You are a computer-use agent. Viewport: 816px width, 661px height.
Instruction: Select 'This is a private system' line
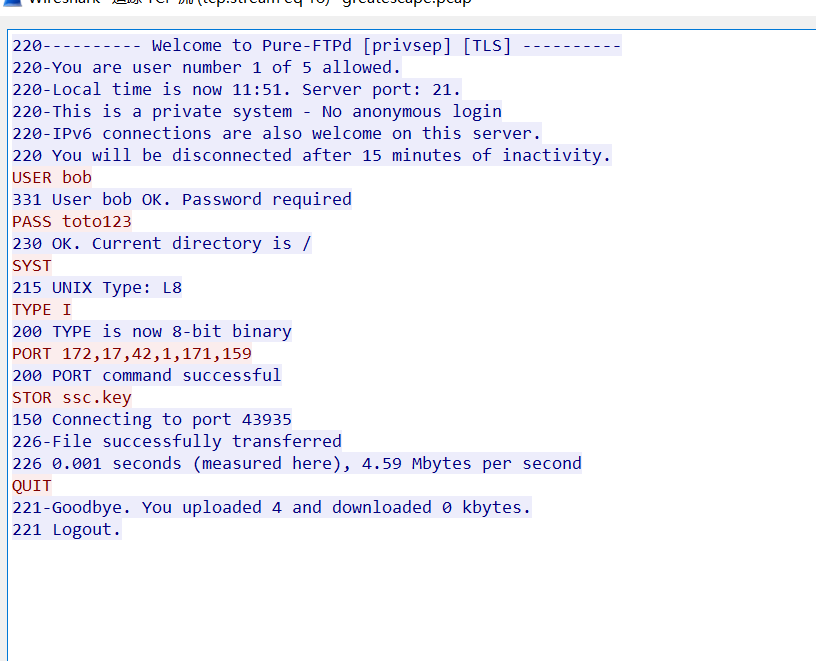tap(257, 111)
